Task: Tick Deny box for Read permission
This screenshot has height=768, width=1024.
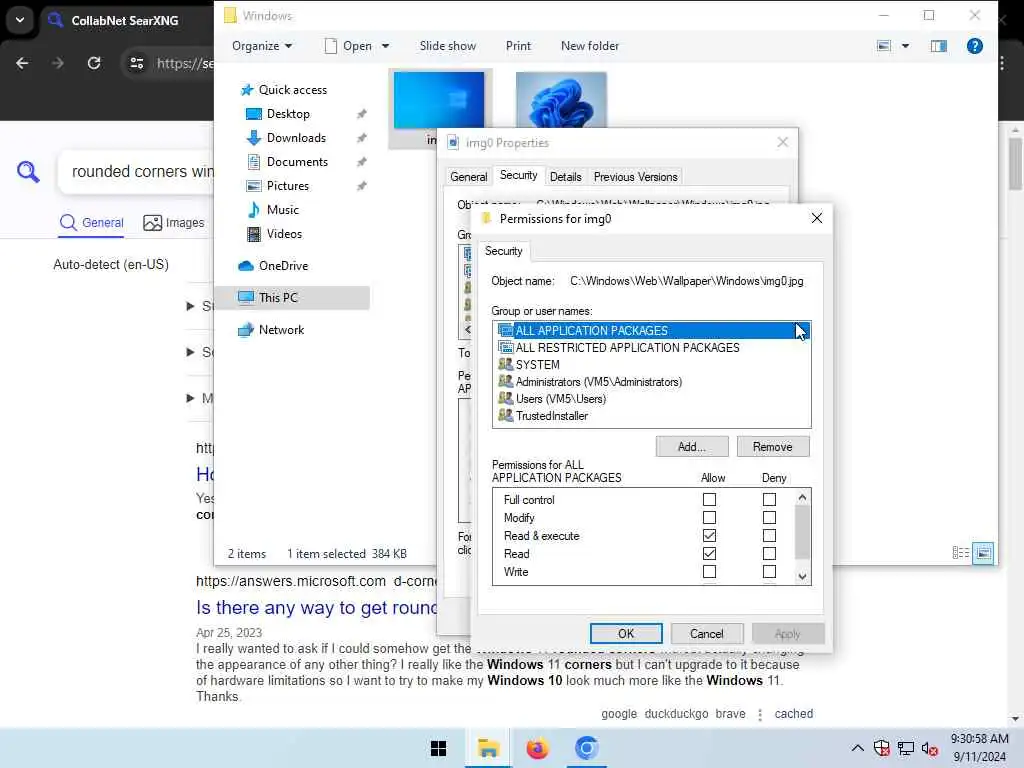Action: click(x=769, y=554)
